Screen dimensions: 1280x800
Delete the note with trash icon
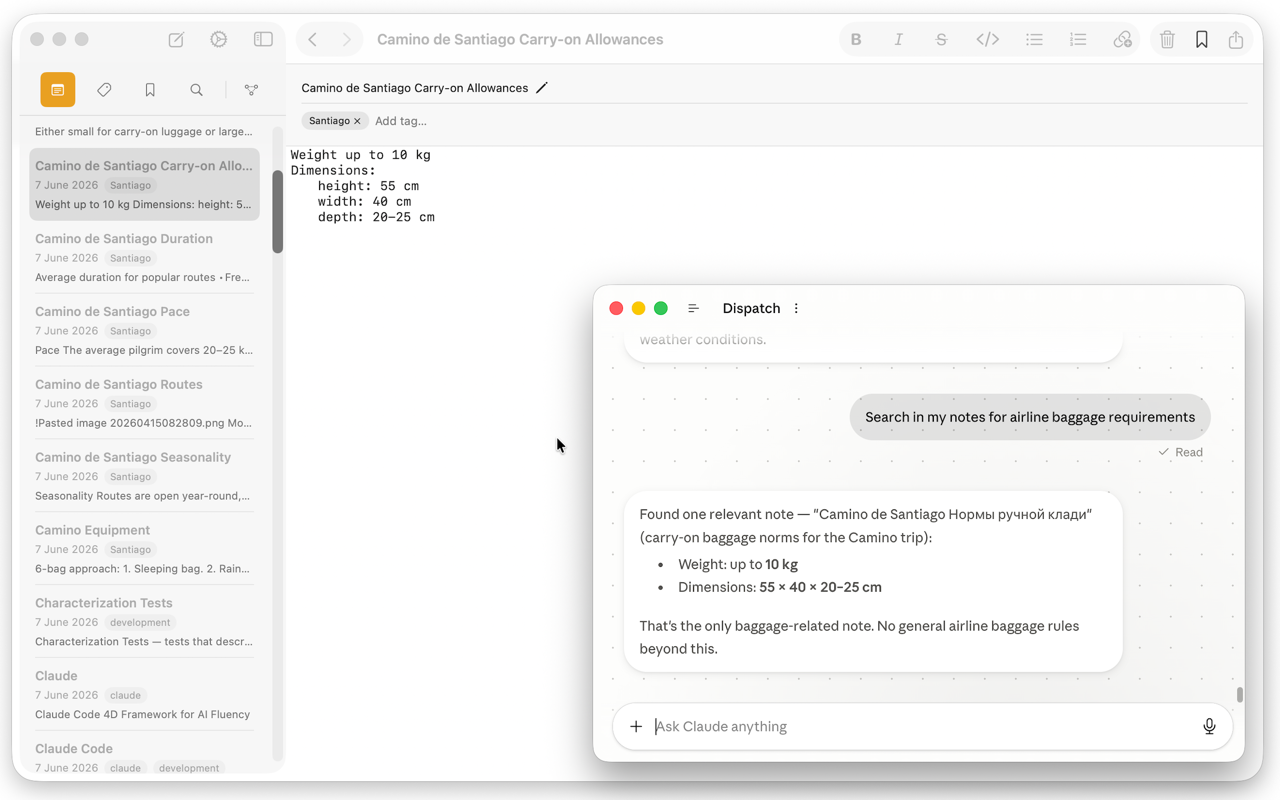pyautogui.click(x=1167, y=40)
